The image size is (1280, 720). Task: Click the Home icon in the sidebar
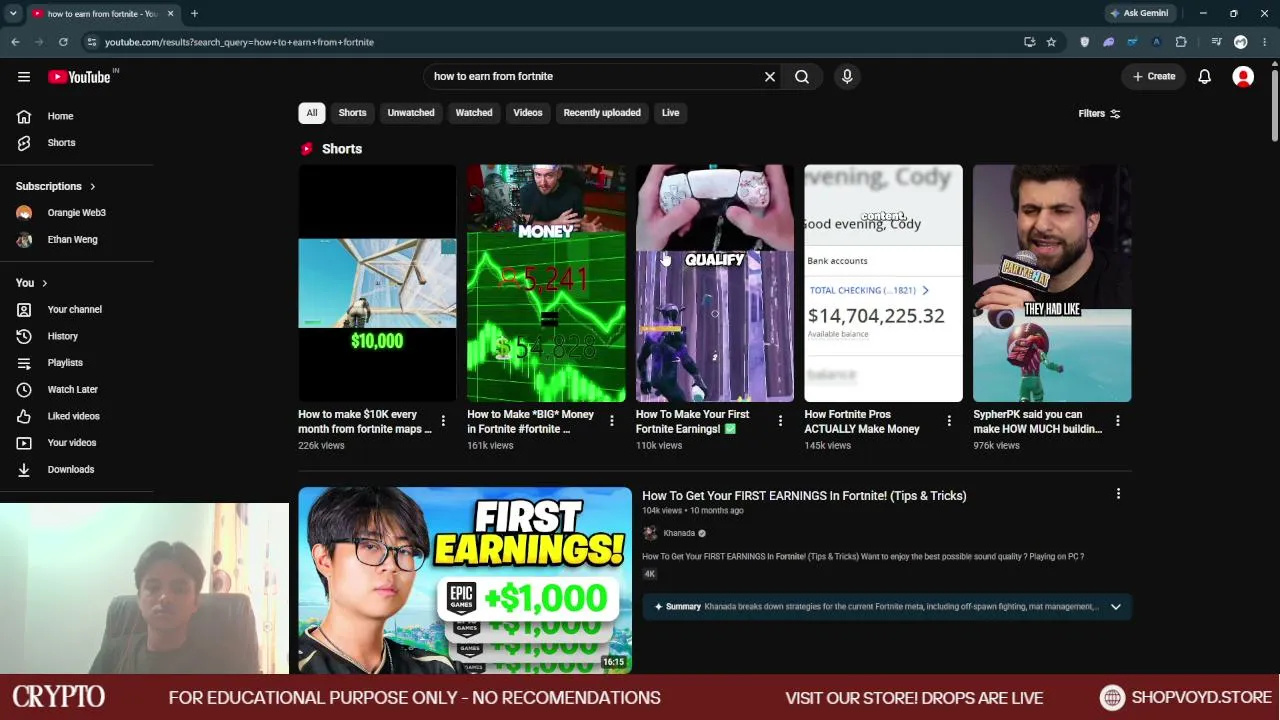tap(24, 116)
